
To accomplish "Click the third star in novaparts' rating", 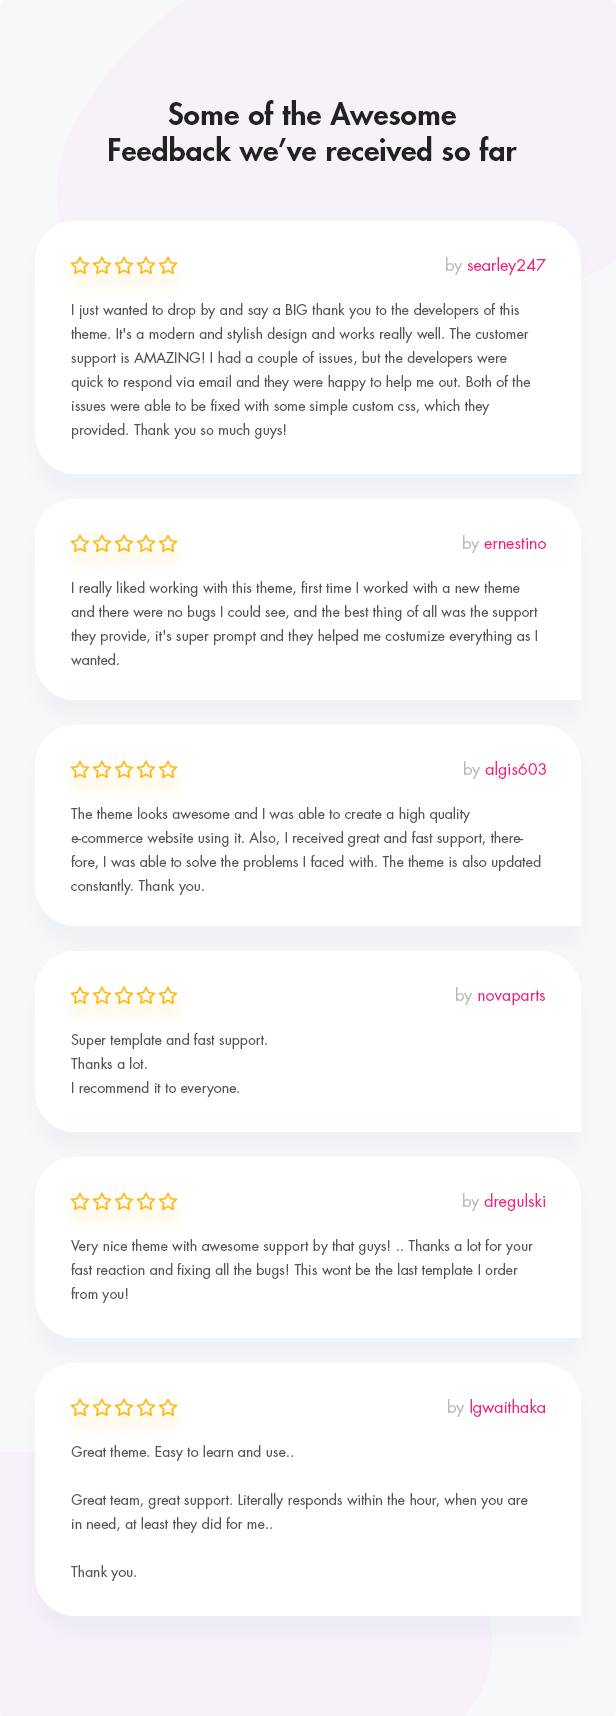I will click(x=124, y=995).
